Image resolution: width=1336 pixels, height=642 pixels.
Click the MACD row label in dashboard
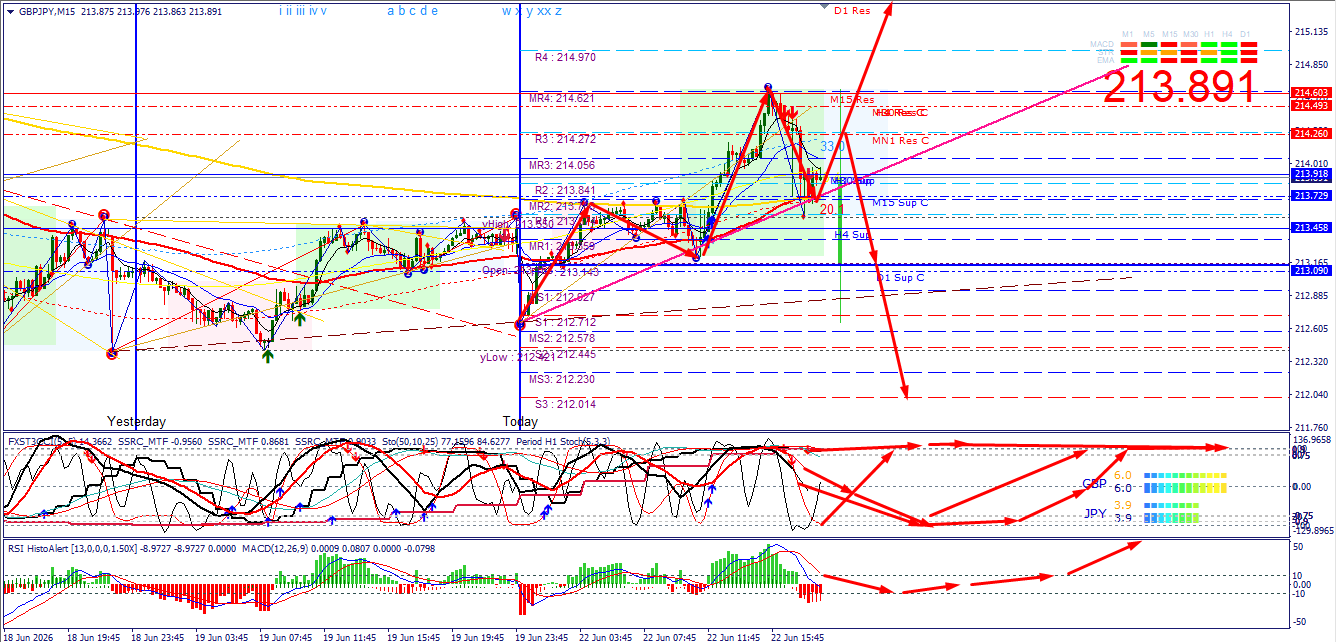[x=1102, y=44]
